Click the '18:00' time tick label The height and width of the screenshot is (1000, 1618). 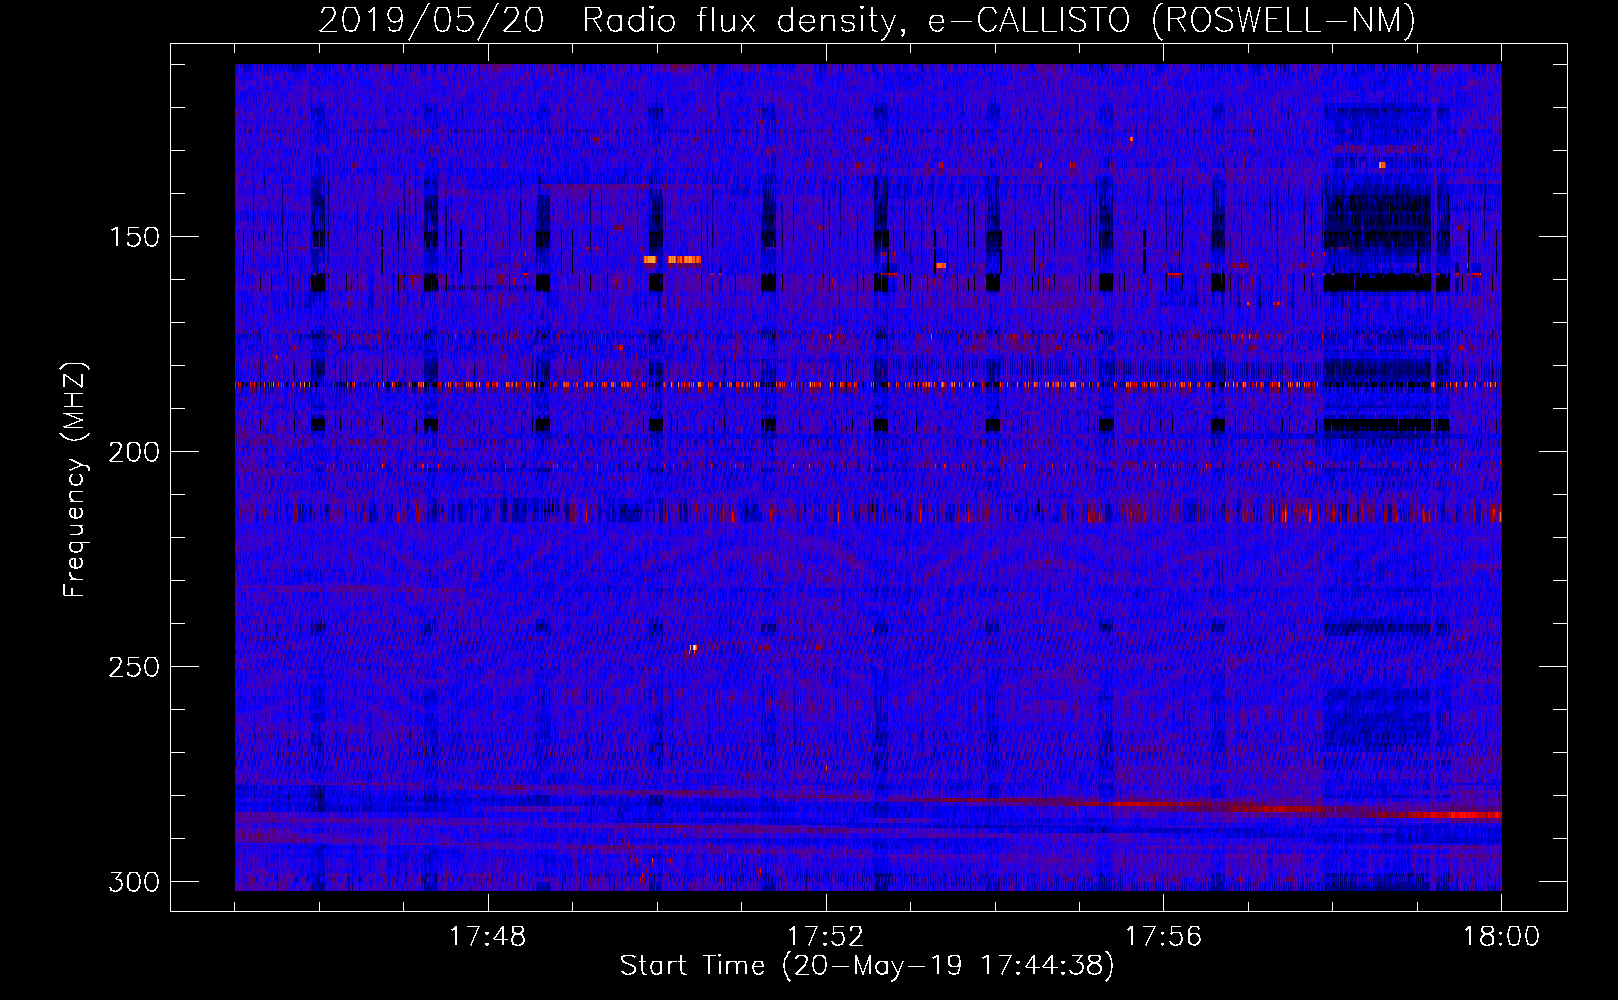1501,937
